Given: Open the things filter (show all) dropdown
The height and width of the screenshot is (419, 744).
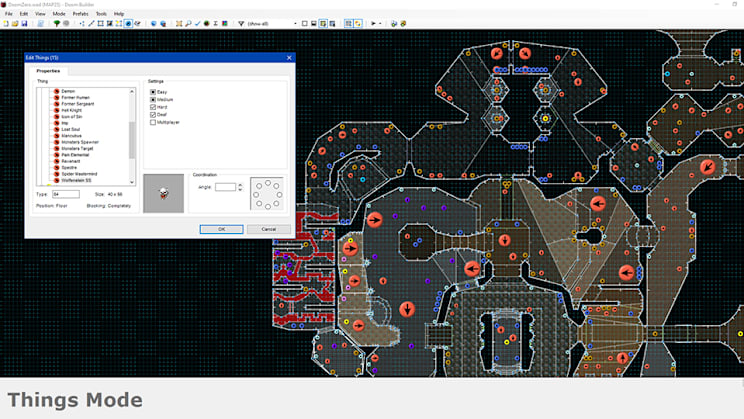Looking at the screenshot, I should tap(295, 23).
